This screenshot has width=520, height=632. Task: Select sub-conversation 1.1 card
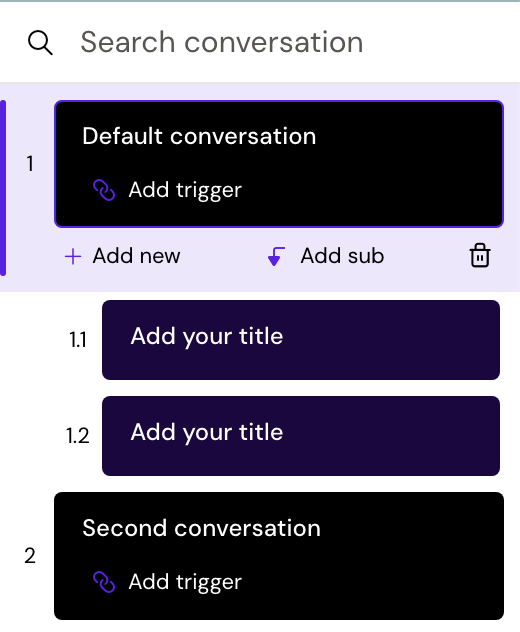point(301,340)
